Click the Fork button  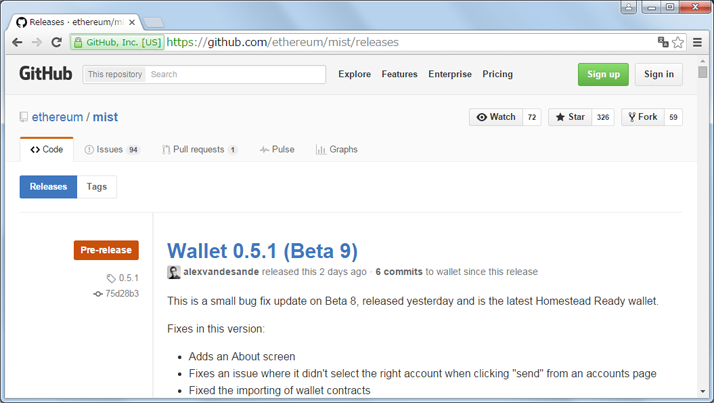point(643,117)
